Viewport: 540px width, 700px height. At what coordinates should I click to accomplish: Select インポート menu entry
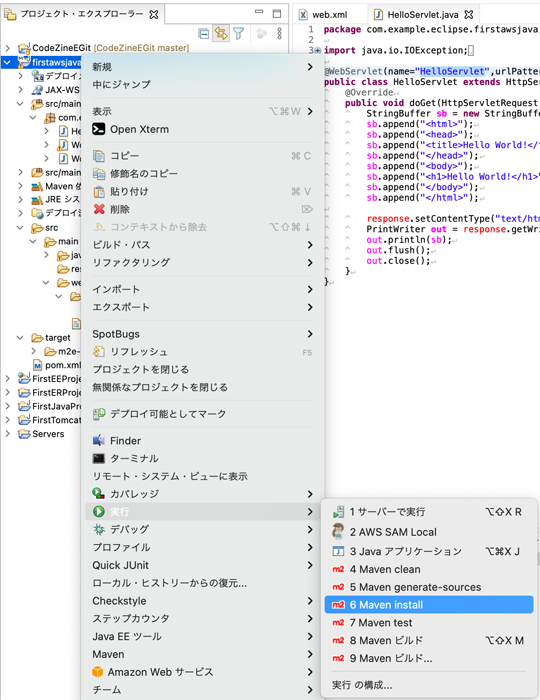point(203,290)
